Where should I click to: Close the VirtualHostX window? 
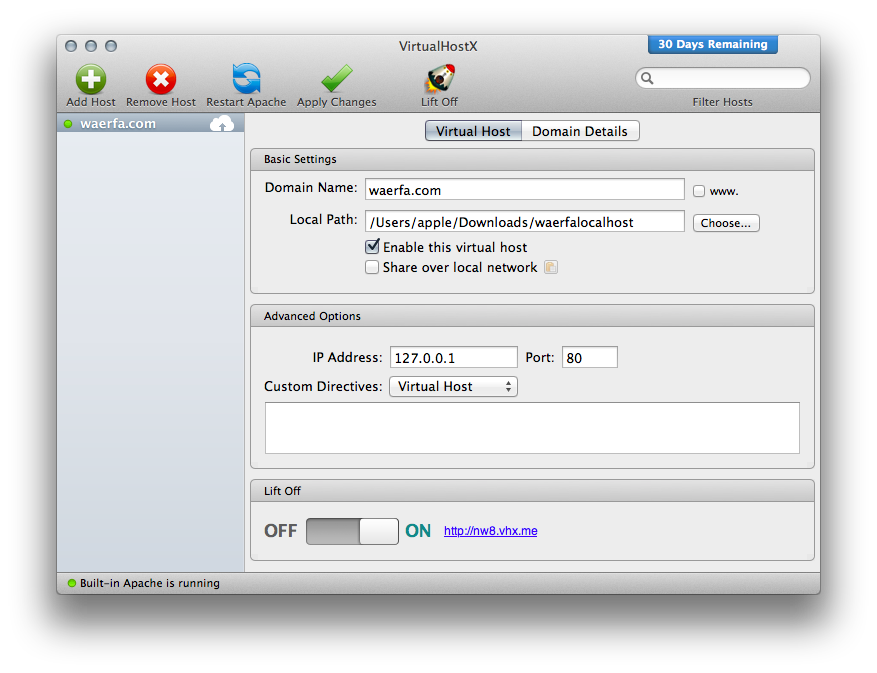pyautogui.click(x=71, y=46)
